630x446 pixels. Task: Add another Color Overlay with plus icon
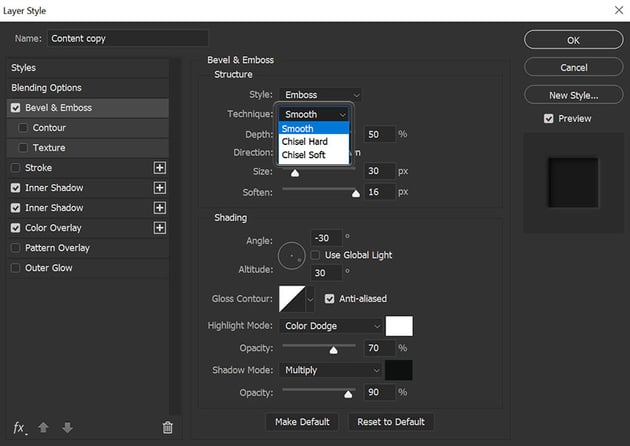tap(160, 228)
